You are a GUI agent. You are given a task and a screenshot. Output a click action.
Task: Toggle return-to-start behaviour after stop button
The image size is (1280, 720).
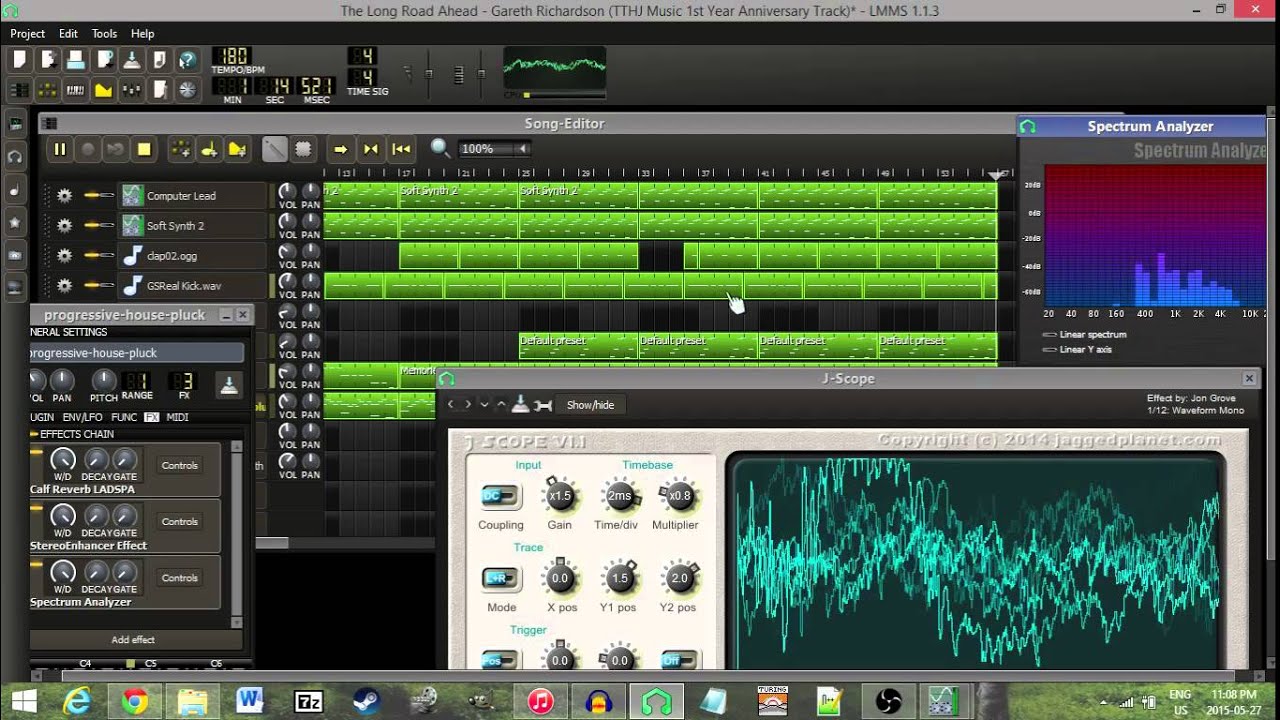401,149
